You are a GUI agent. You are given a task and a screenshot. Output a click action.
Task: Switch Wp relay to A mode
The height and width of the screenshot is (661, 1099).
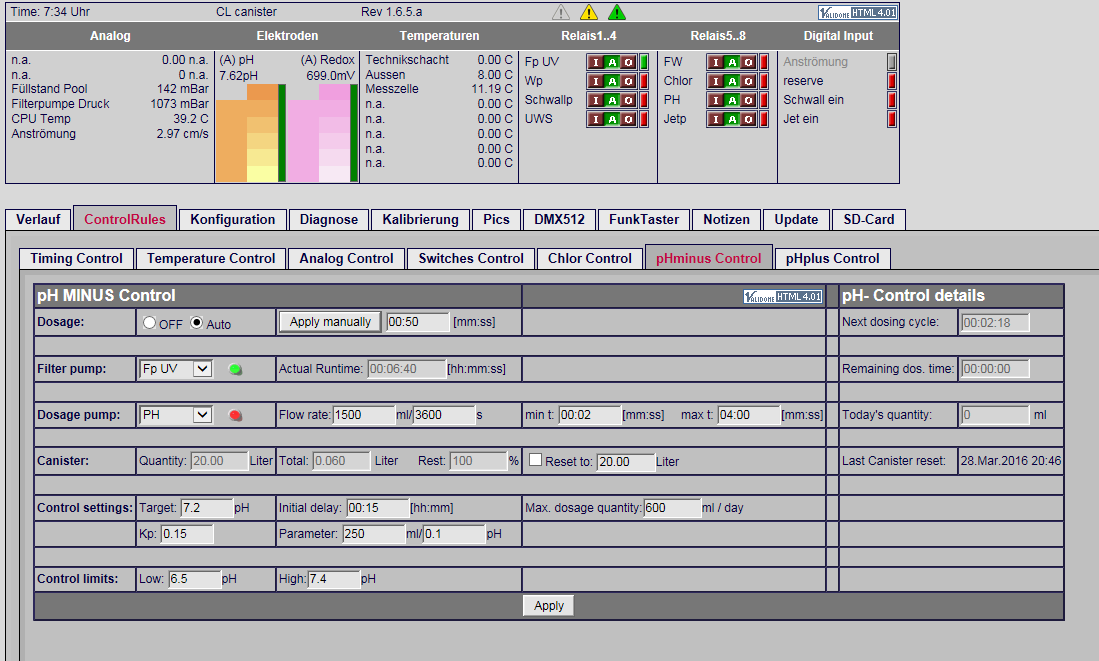click(613, 81)
